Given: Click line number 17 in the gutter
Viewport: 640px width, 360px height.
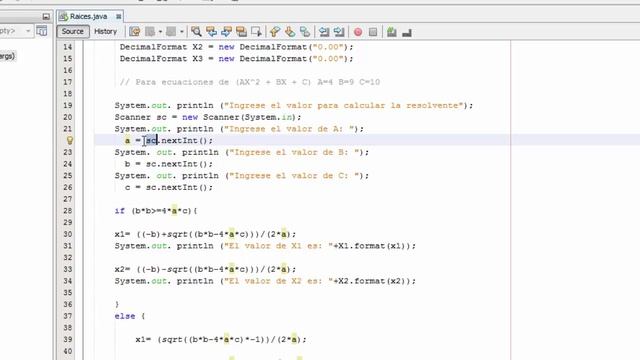Looking at the screenshot, I should click(x=67, y=82).
